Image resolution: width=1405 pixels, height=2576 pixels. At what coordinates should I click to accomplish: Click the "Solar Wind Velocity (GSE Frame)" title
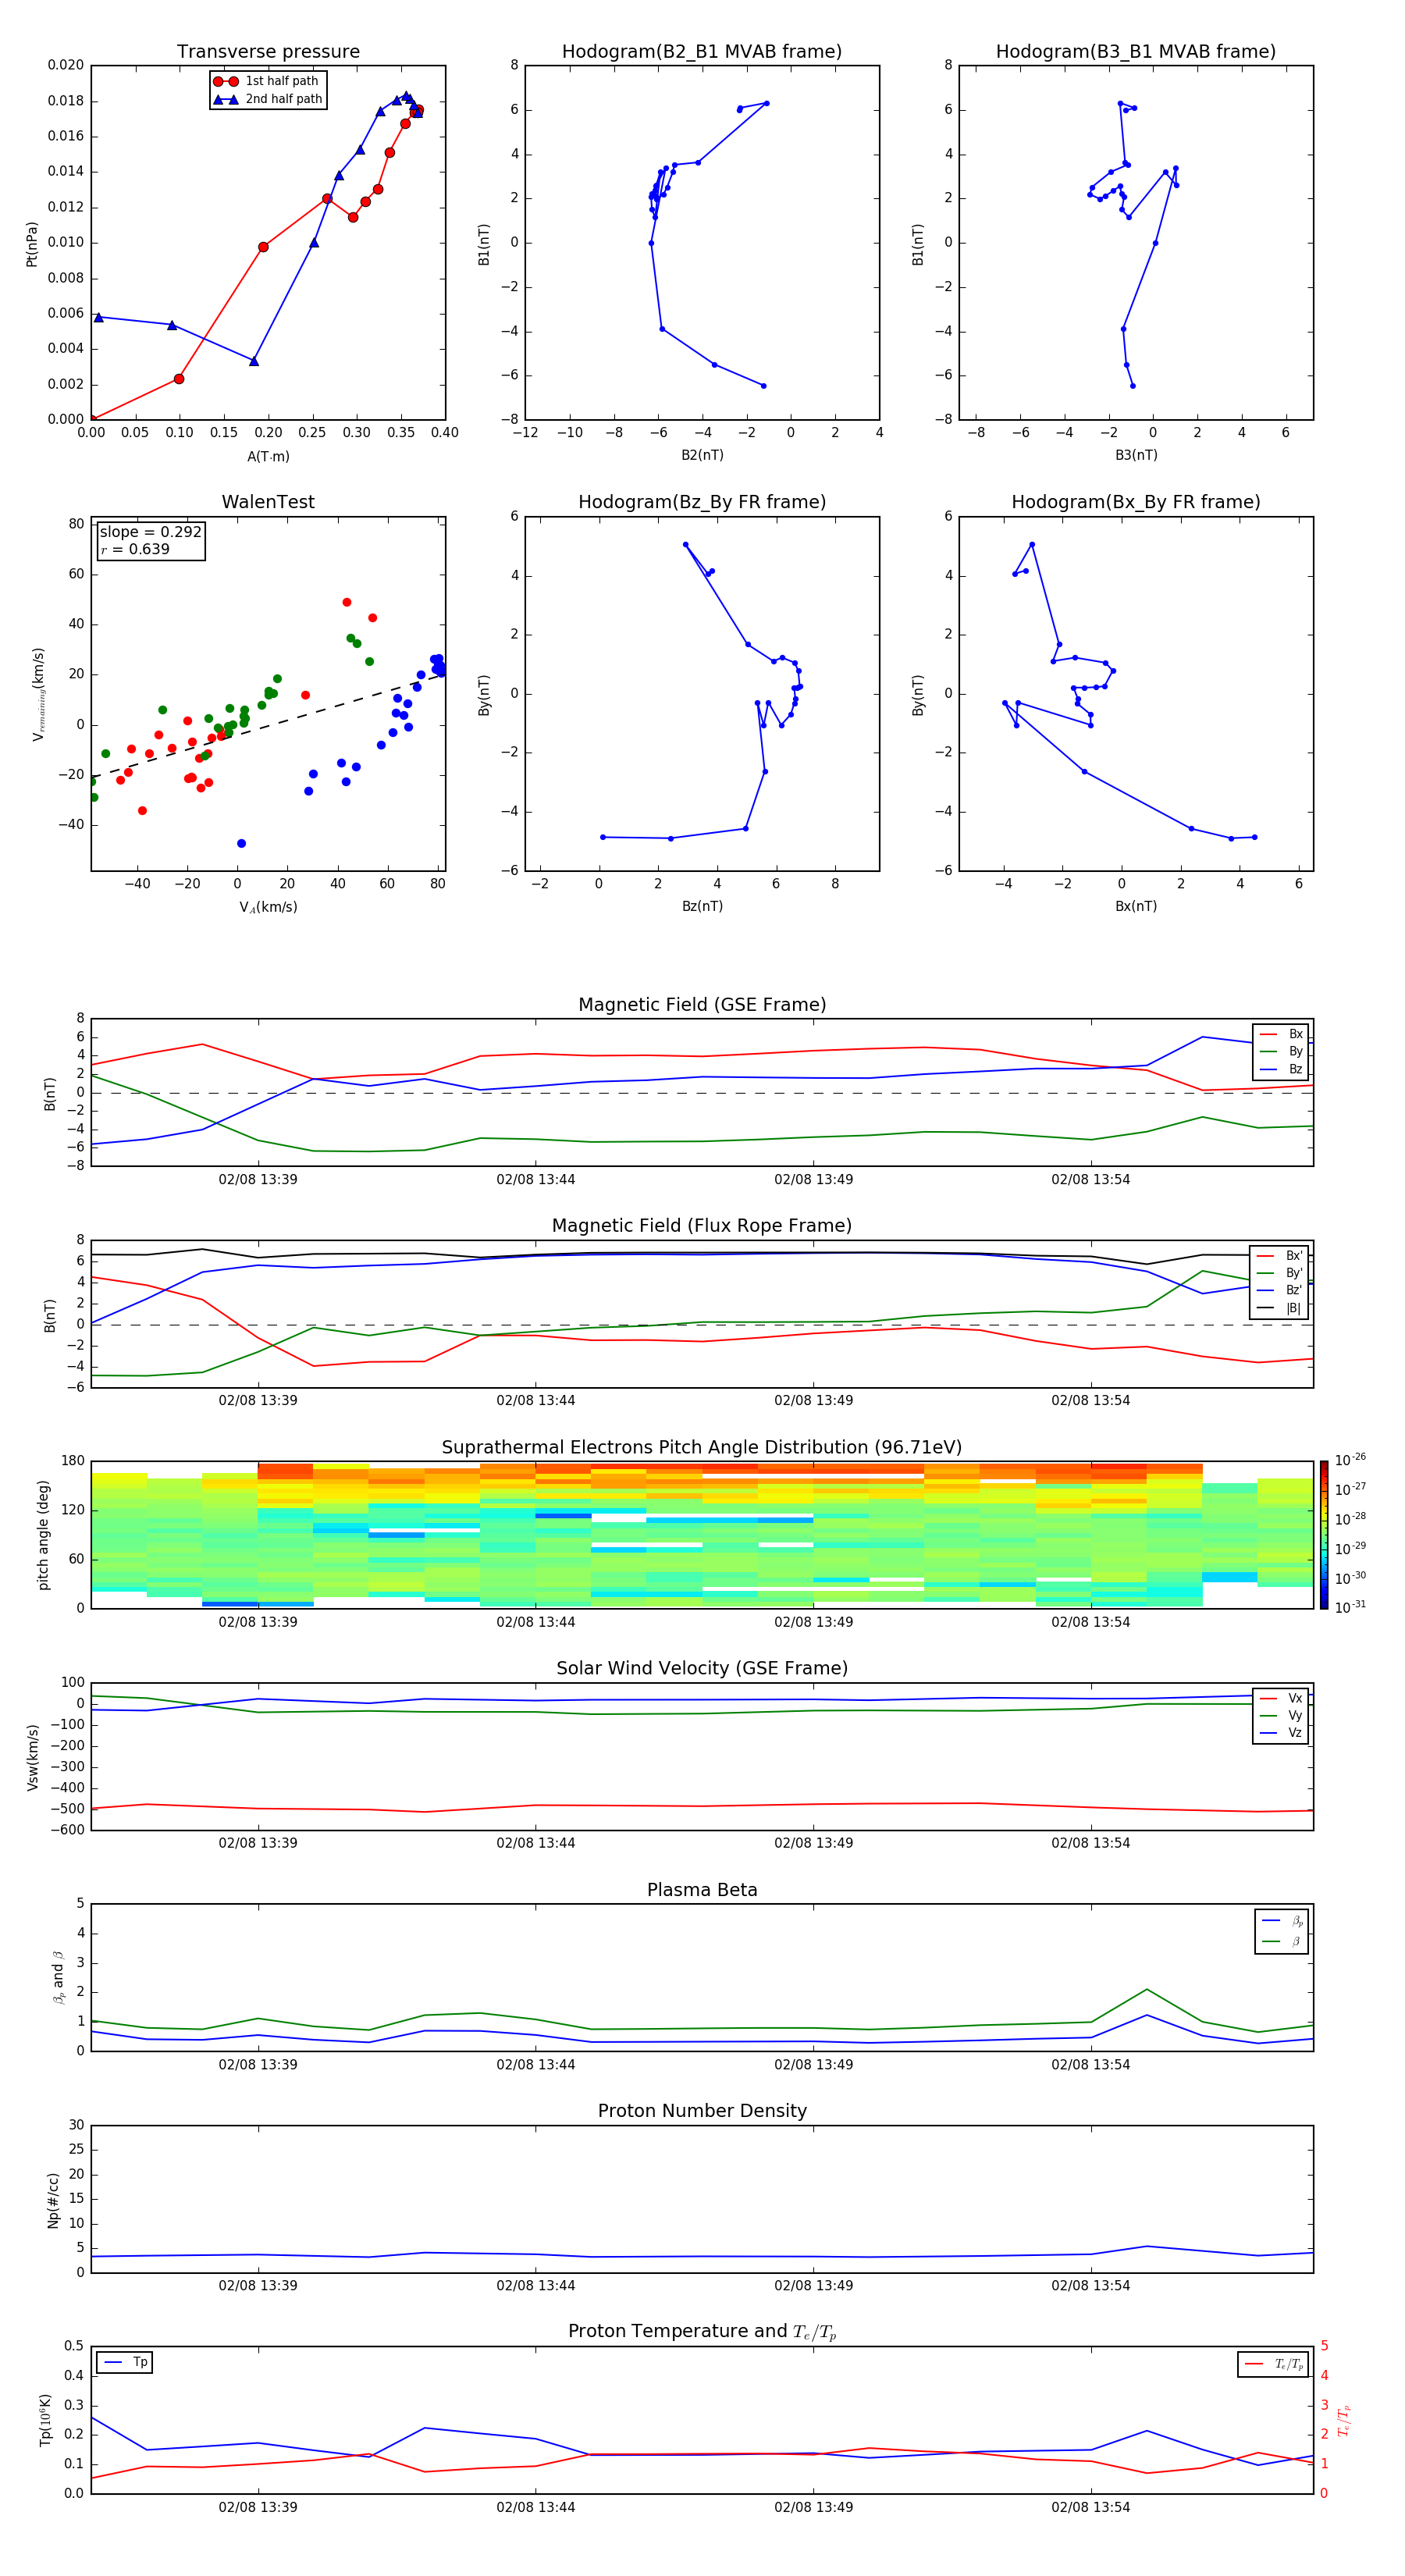pyautogui.click(x=702, y=1669)
